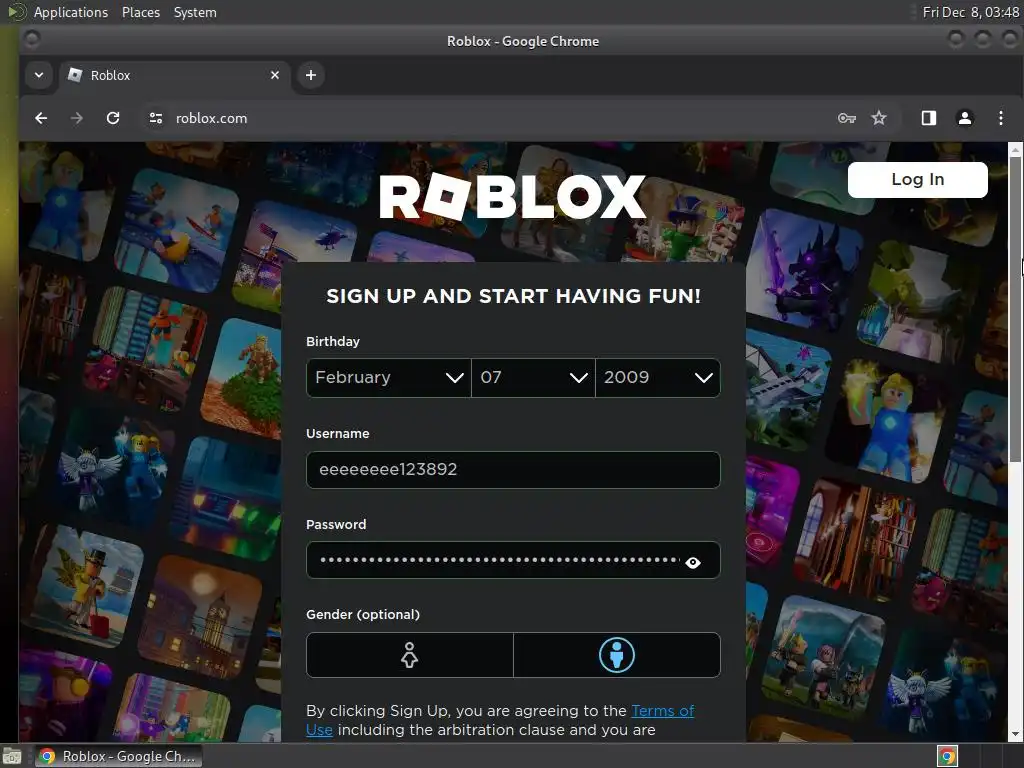Click the surfing game thumbnail in the background

176,231
